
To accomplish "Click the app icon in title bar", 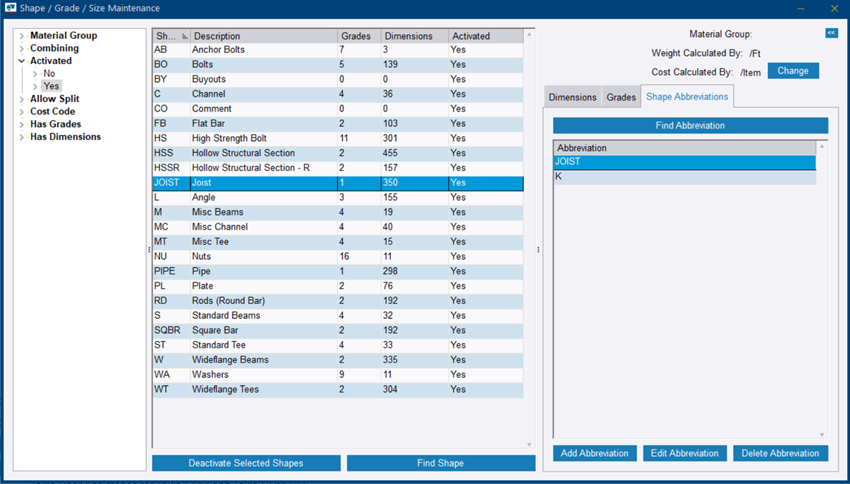I will 10,8.
